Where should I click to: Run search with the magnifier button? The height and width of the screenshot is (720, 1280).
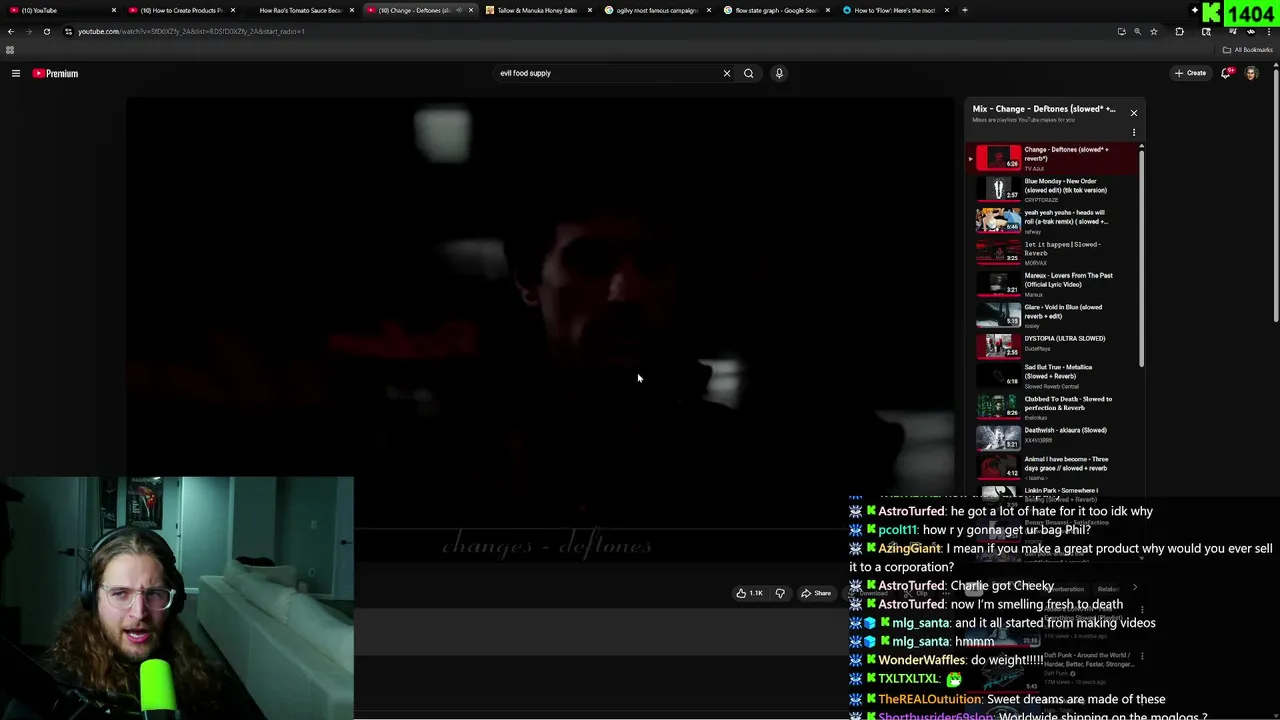[748, 73]
